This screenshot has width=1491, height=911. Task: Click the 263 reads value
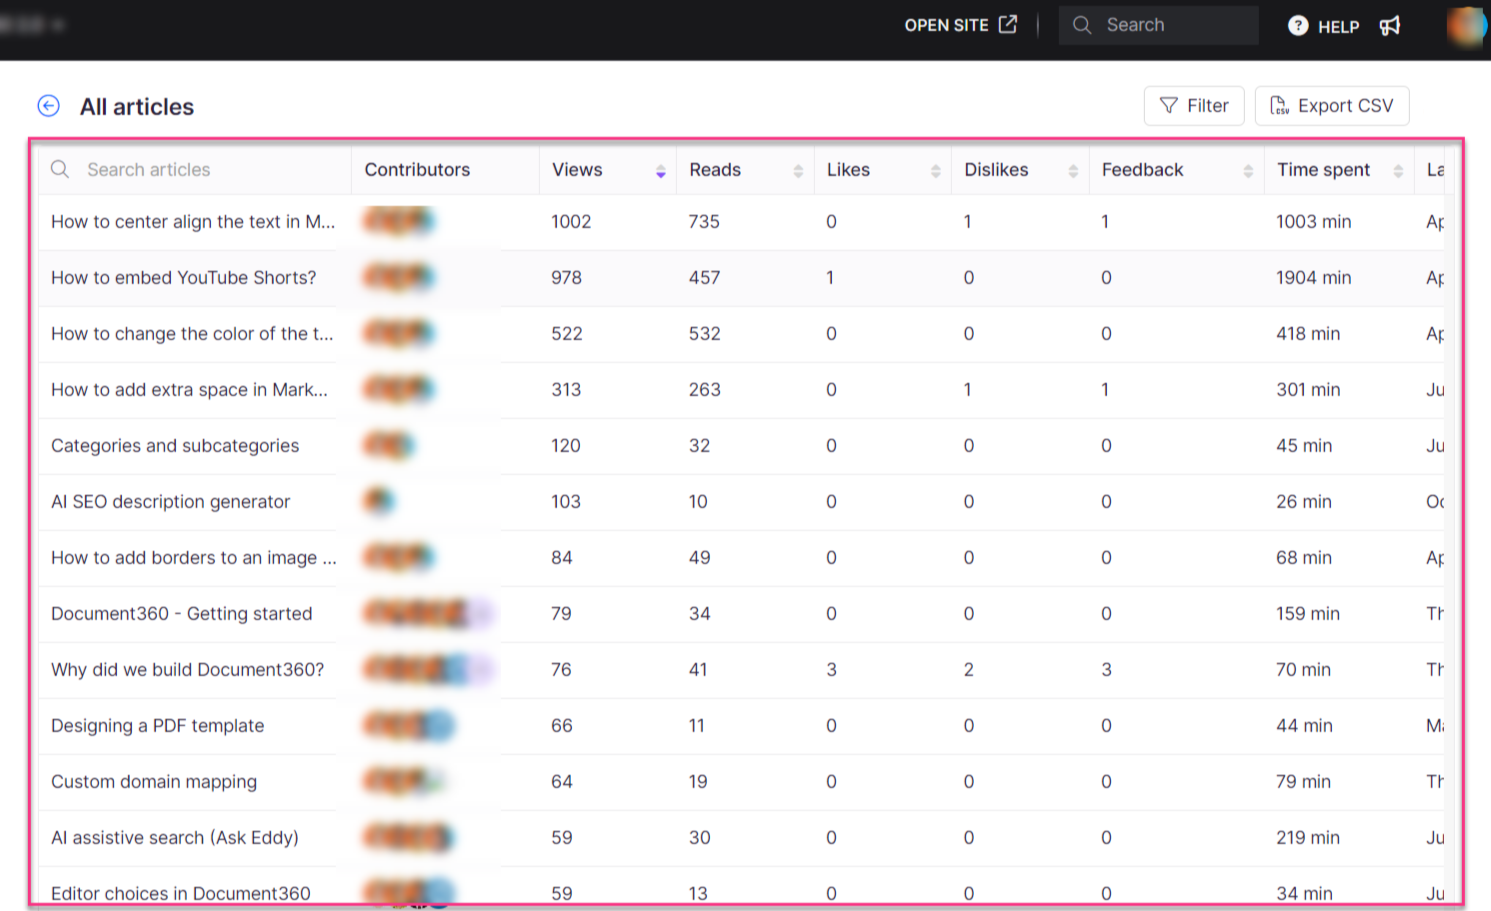click(x=704, y=389)
